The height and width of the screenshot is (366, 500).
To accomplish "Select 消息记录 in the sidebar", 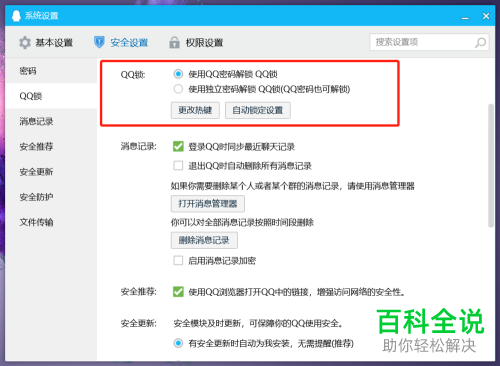I will tap(51, 121).
